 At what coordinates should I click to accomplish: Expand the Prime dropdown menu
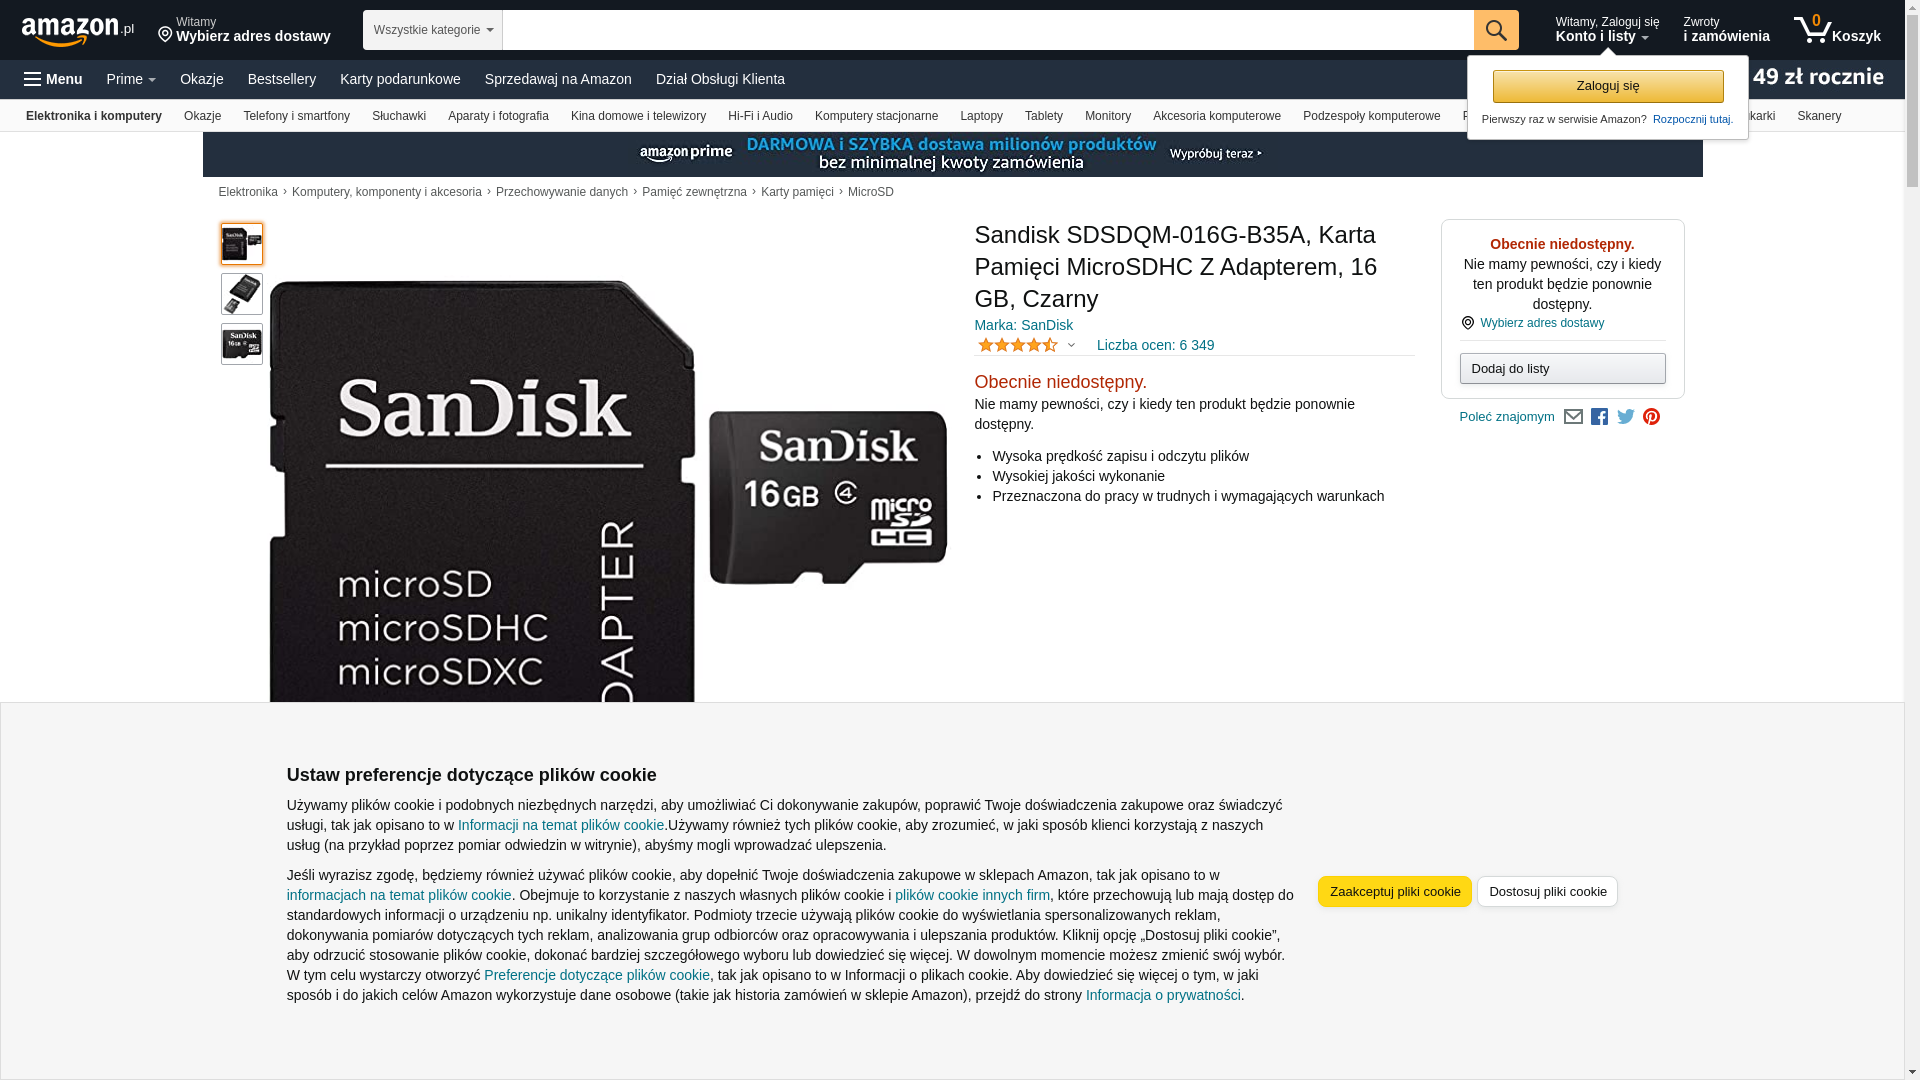tap(131, 79)
